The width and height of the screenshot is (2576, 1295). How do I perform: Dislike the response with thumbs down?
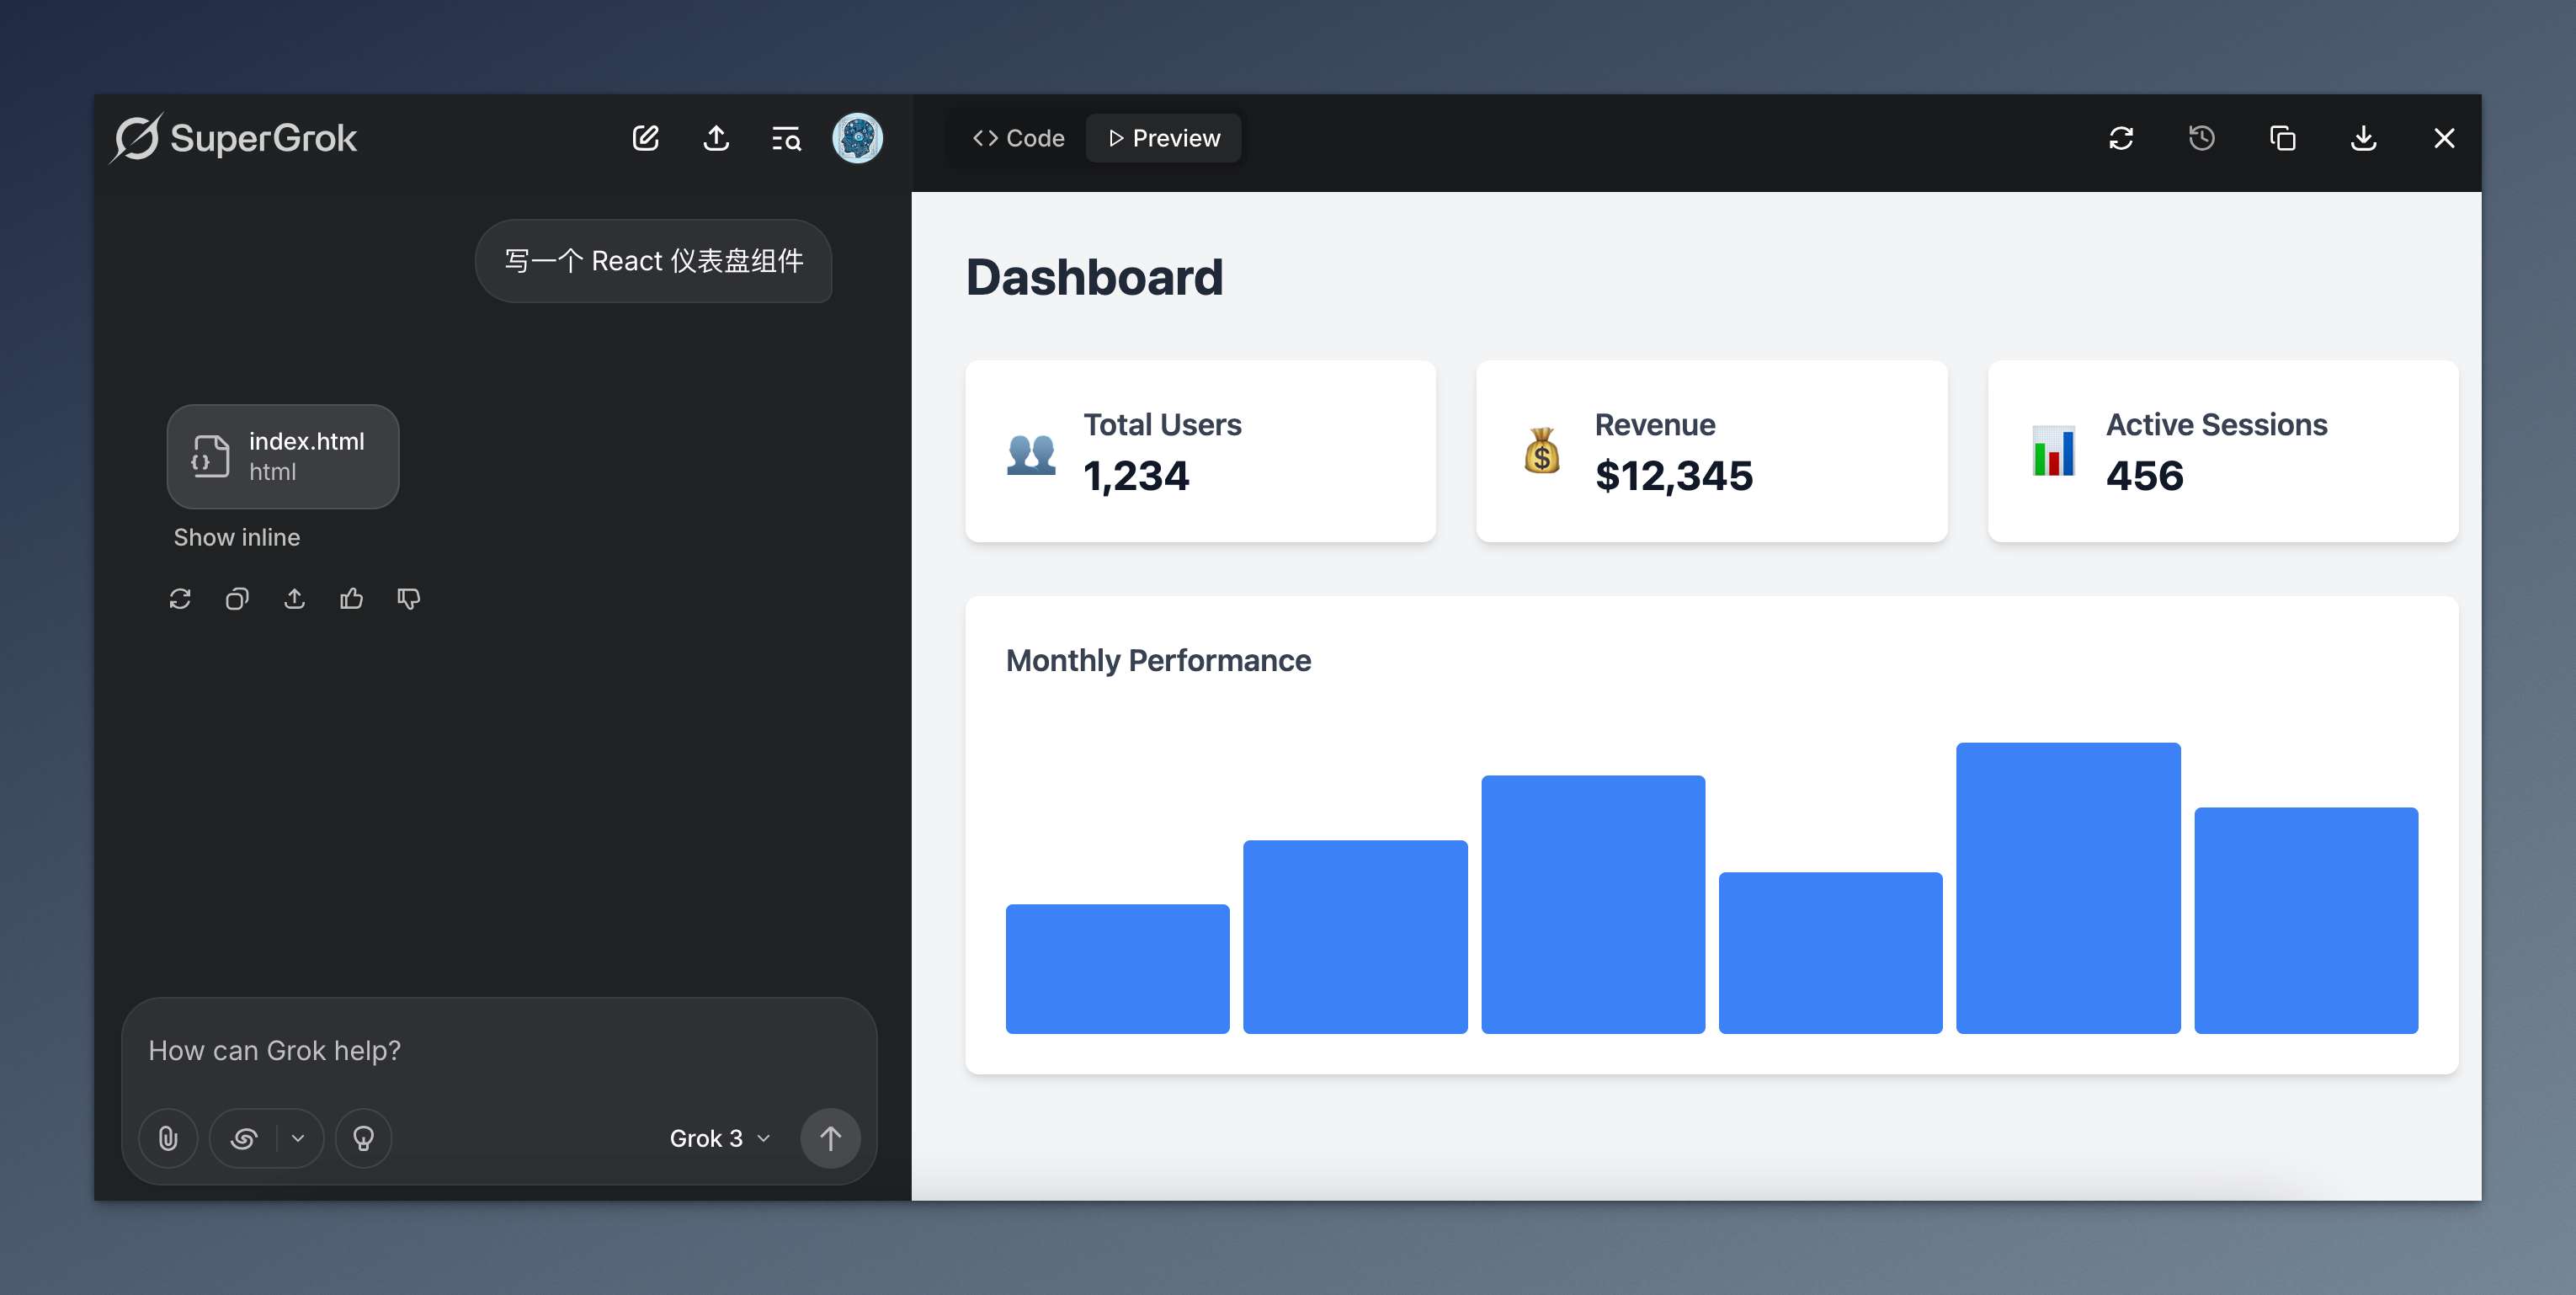click(x=408, y=599)
